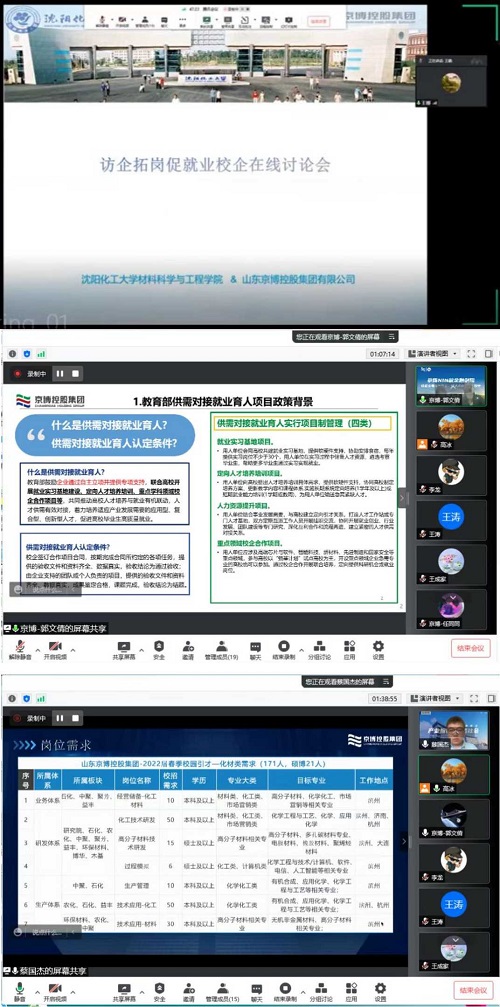This screenshot has height=1007, width=500.
Task: Click red 结束共享 button in the top meeting toolbar
Action: [318, 20]
